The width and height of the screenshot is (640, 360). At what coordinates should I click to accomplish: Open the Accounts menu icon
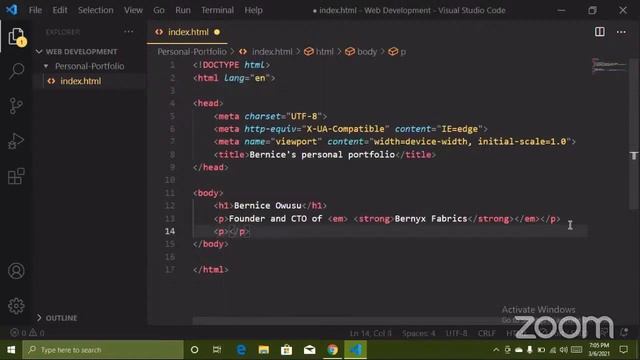16,271
